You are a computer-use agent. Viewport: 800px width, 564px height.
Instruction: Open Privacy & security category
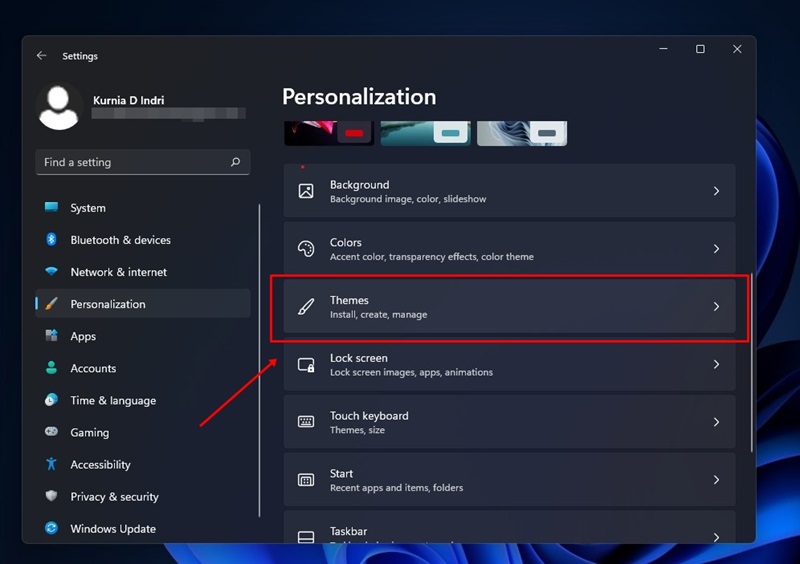pos(143,497)
